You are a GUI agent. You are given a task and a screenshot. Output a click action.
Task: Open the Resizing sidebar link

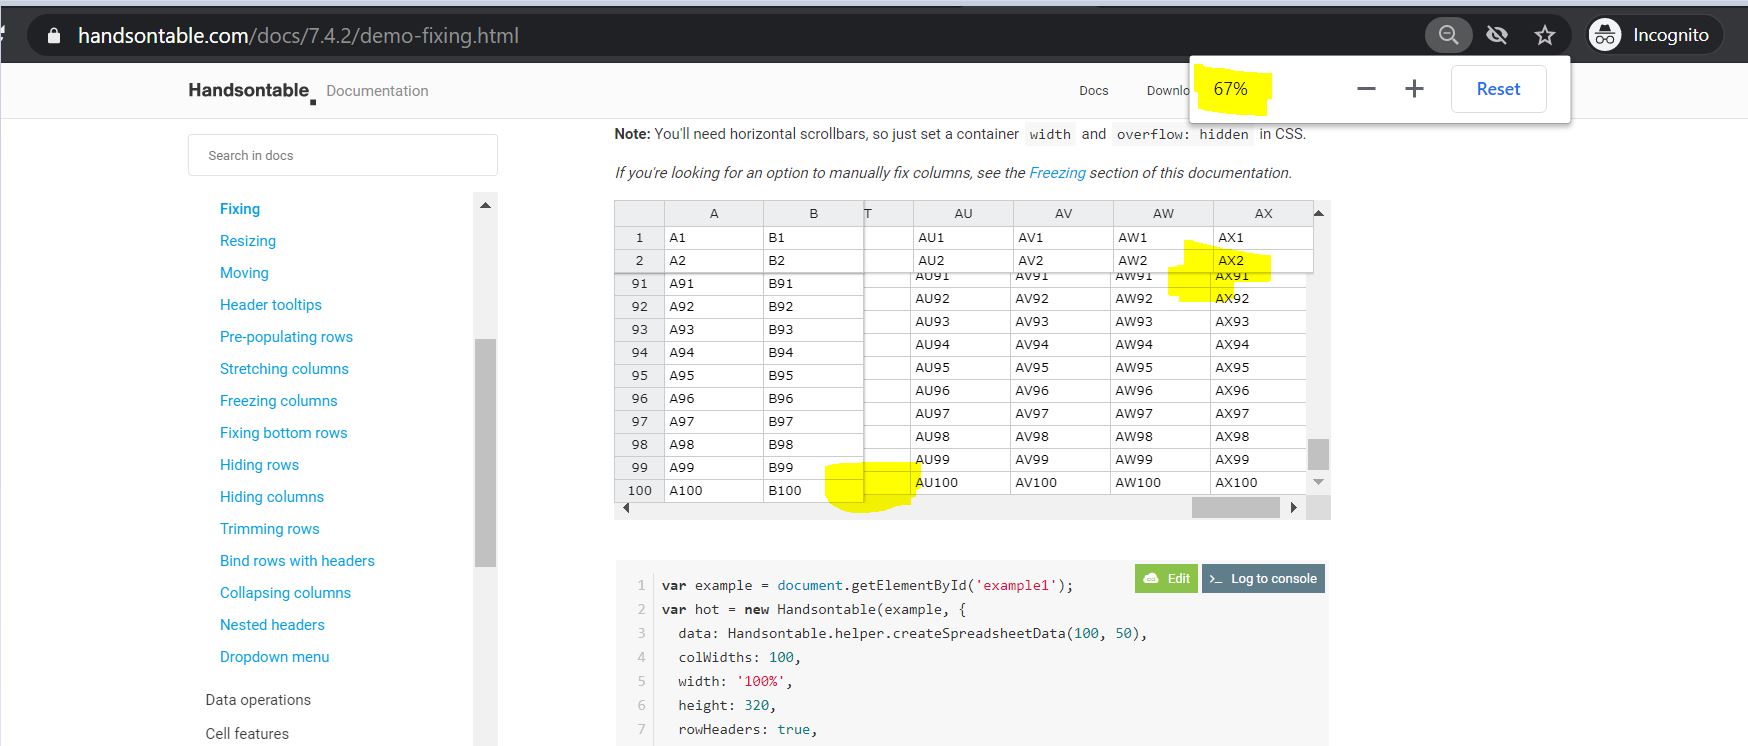[248, 241]
